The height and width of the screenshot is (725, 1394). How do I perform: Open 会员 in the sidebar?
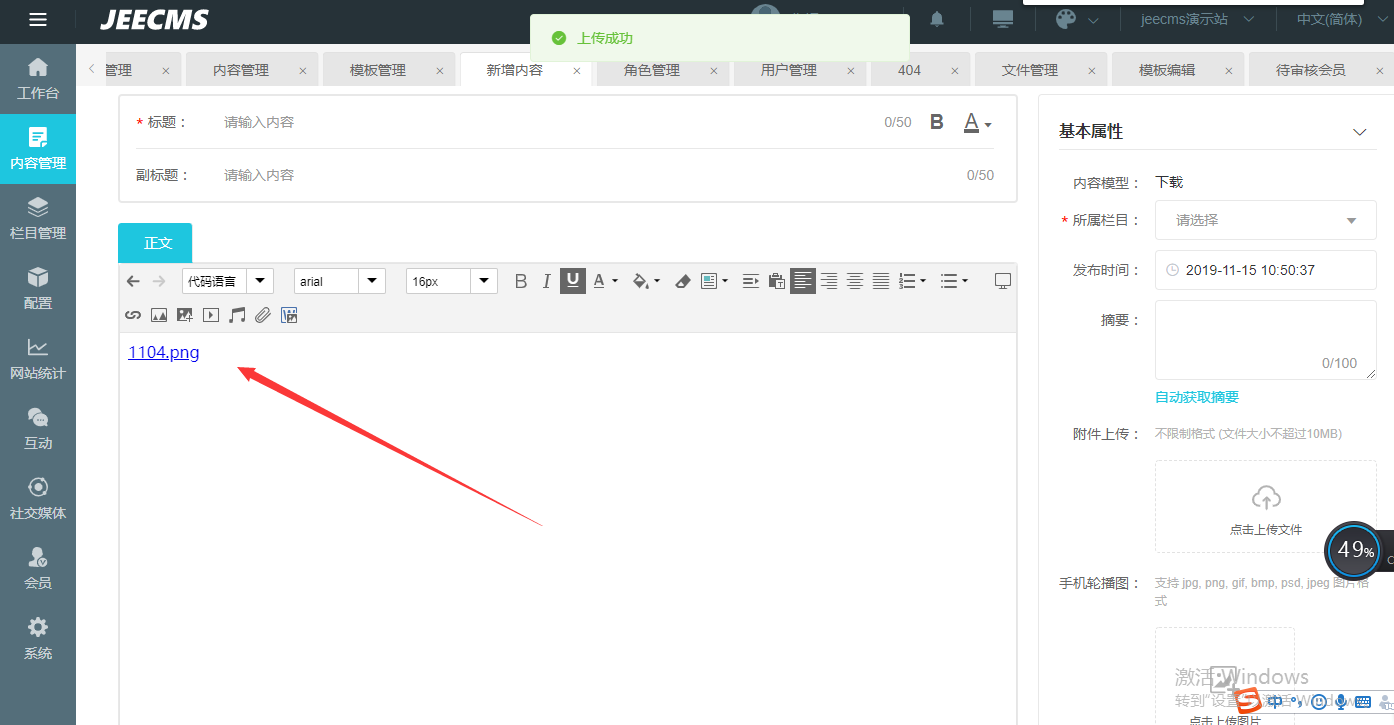[x=38, y=569]
